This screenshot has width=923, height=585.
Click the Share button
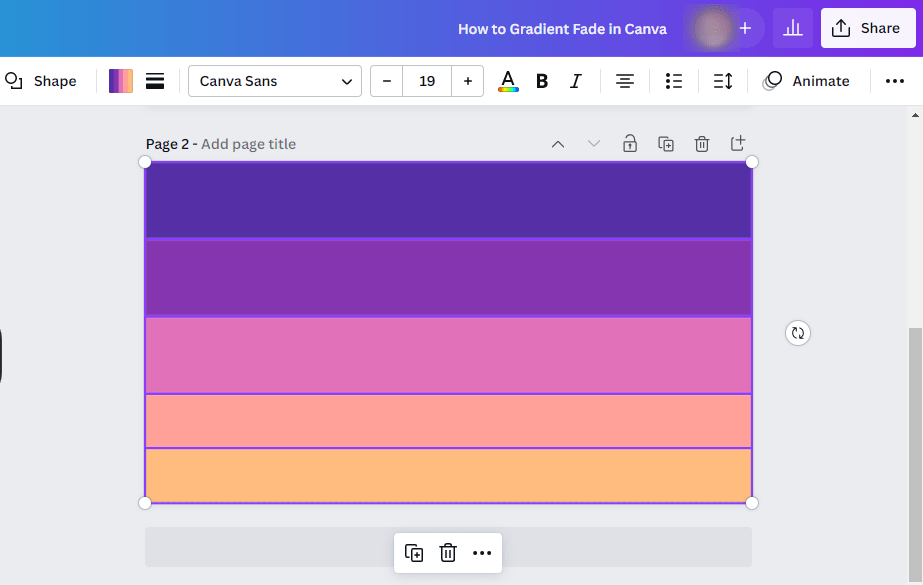click(x=867, y=28)
